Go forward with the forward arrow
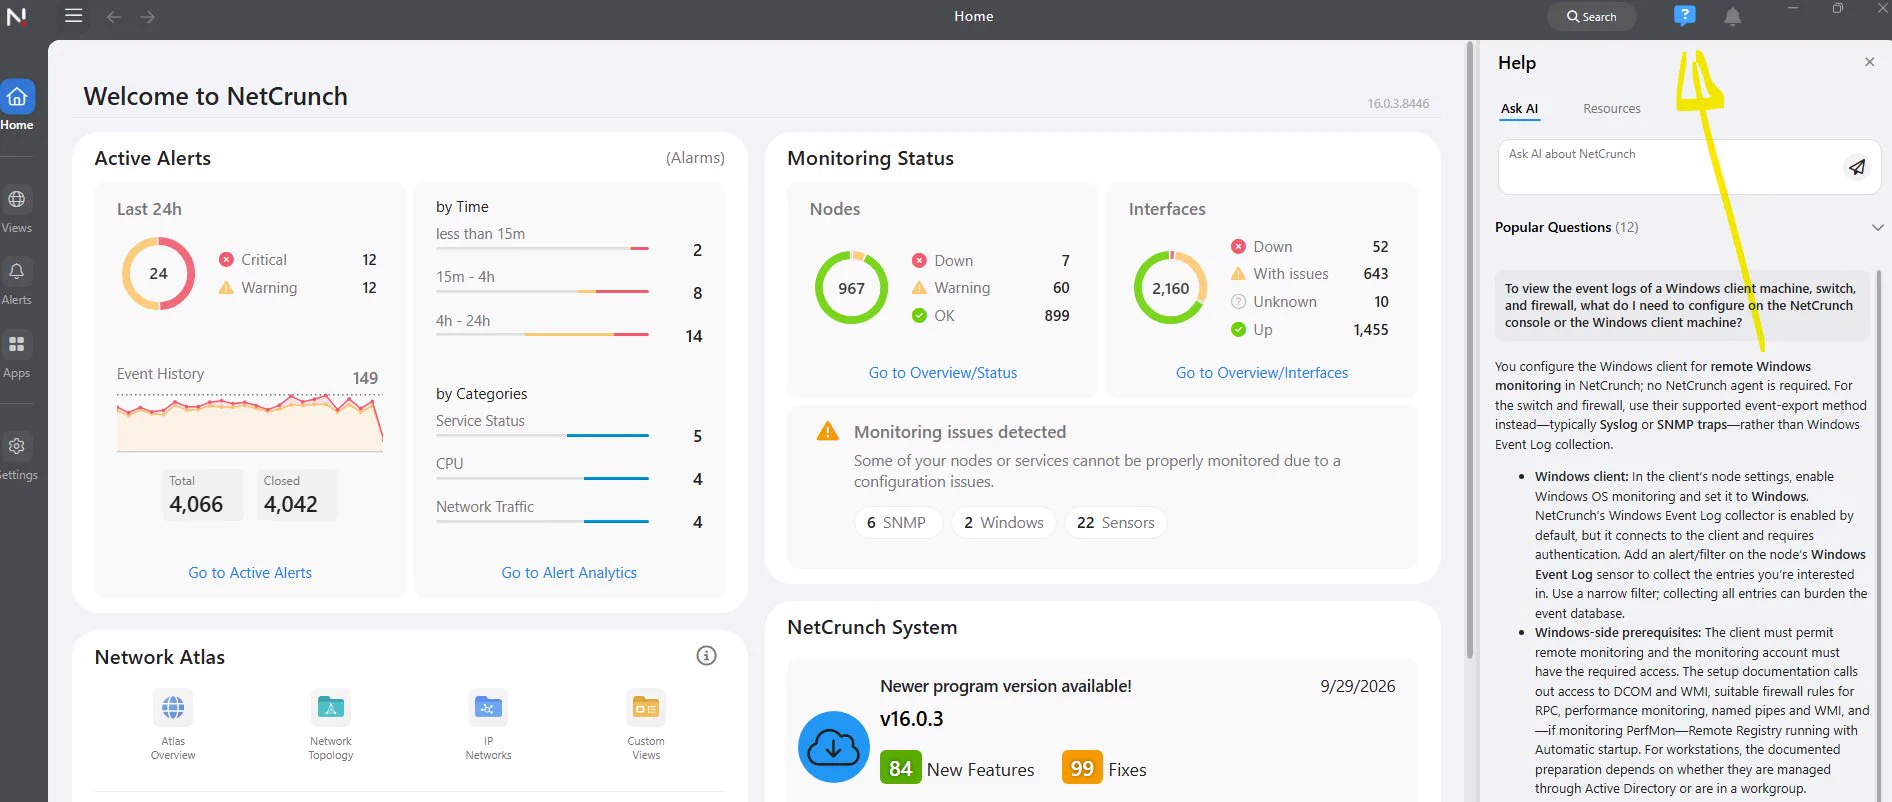The height and width of the screenshot is (802, 1892). (148, 17)
